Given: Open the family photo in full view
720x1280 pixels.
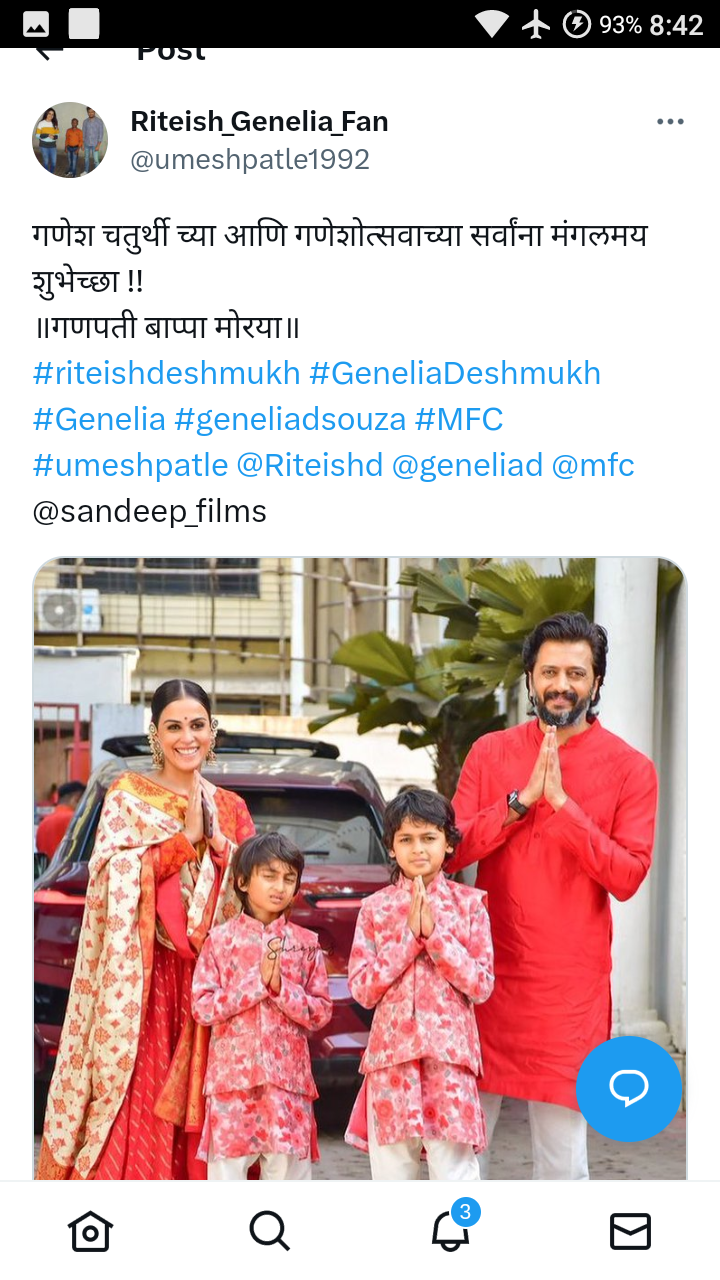Looking at the screenshot, I should point(360,868).
